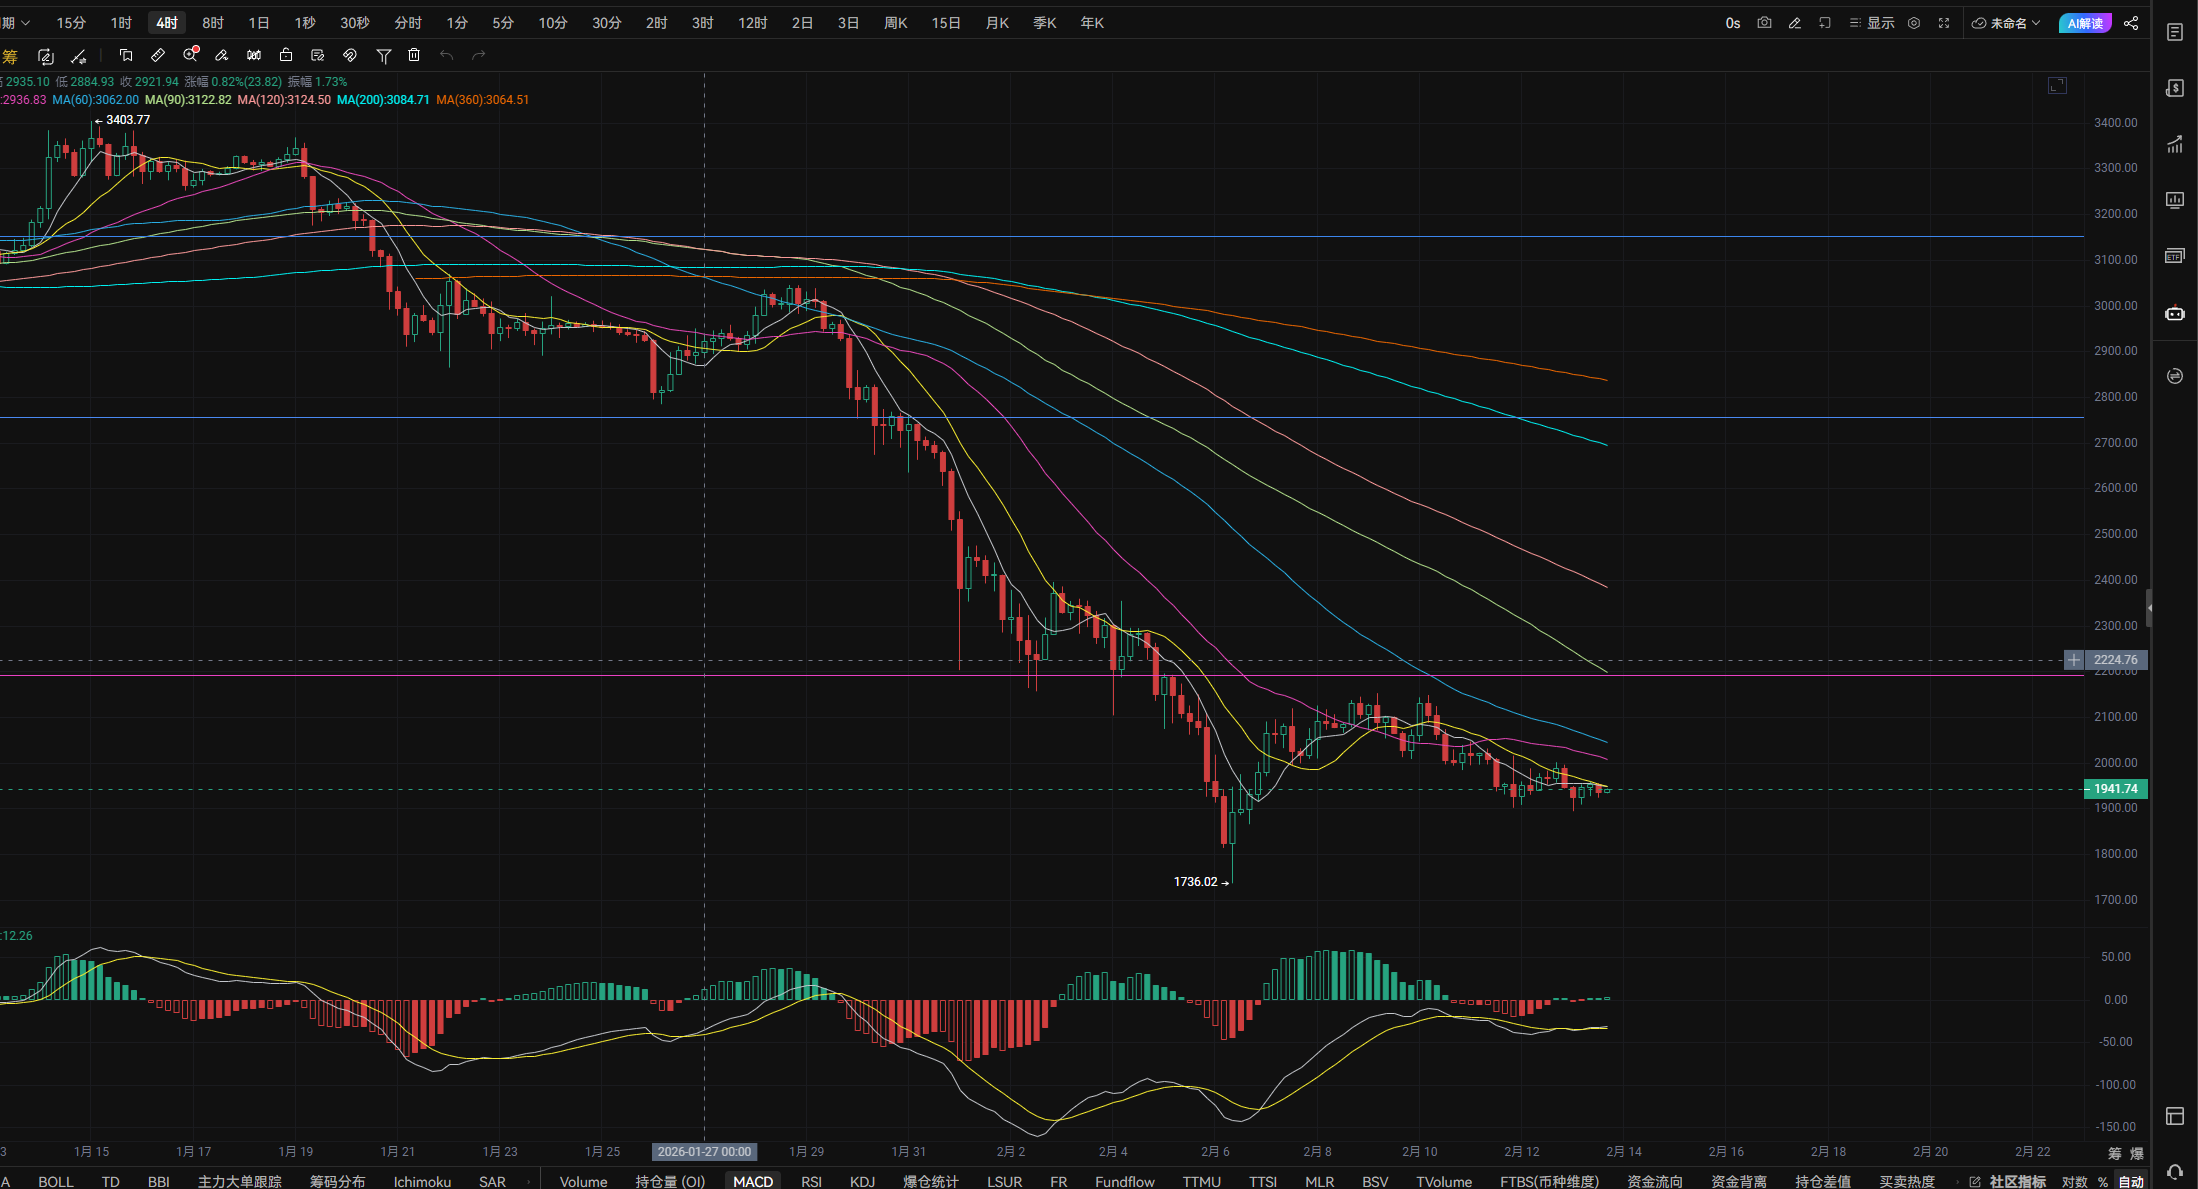Toggle the 自动 auto scale
Viewport: 2198px width, 1189px height.
click(2131, 1181)
